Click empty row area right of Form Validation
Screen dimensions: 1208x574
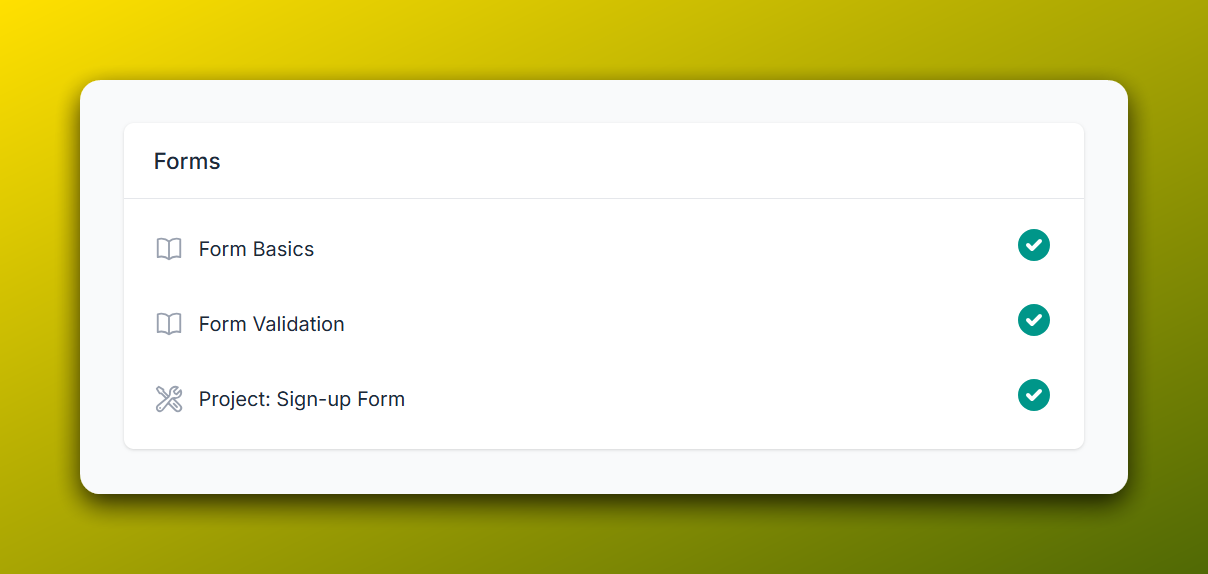[x=680, y=324]
